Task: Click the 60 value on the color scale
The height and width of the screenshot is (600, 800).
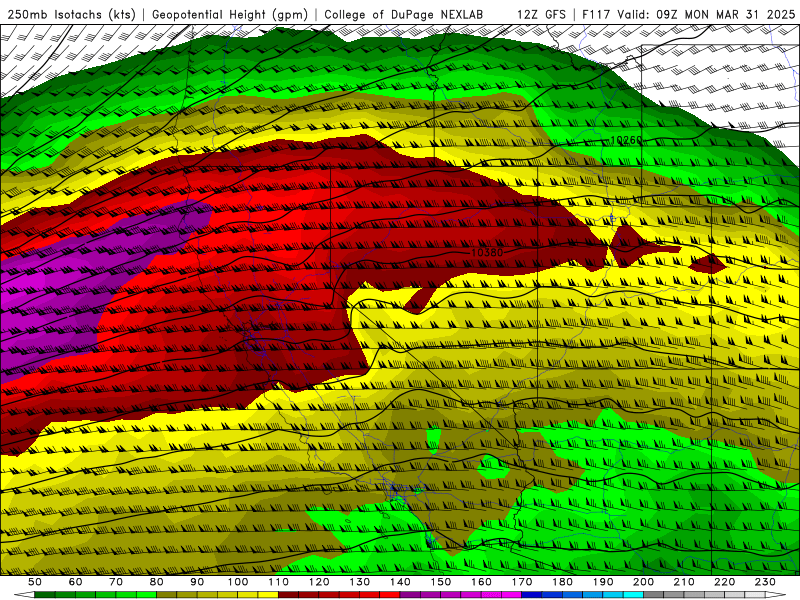Action: click(76, 582)
